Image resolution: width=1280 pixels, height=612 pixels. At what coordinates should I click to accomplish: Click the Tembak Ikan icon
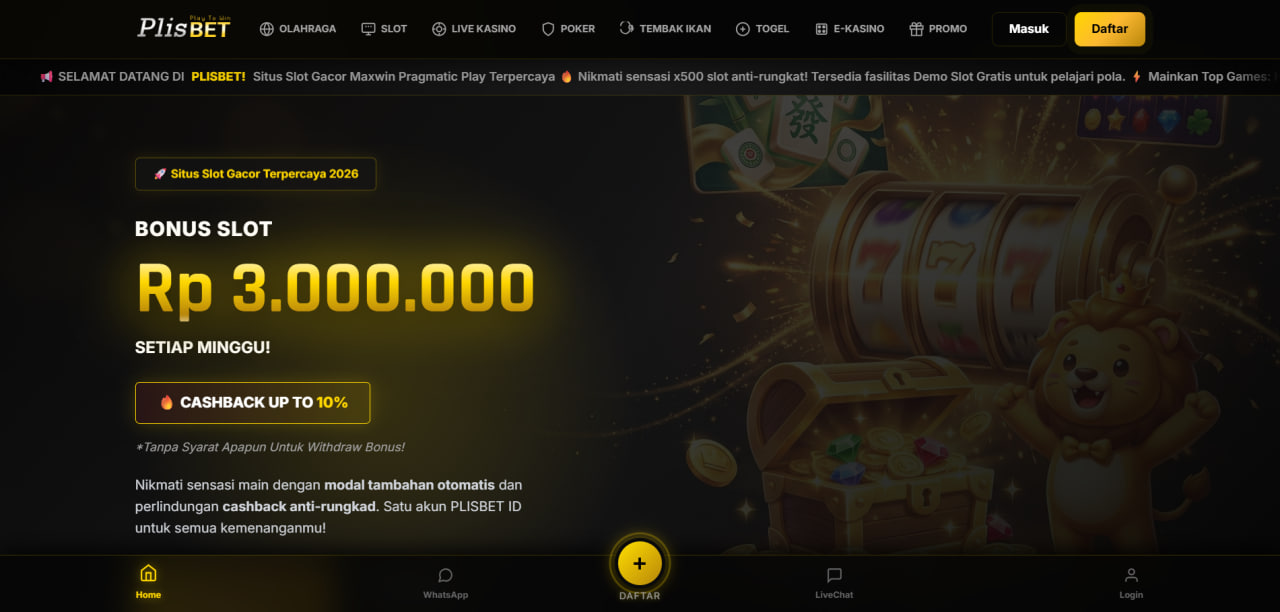click(627, 29)
